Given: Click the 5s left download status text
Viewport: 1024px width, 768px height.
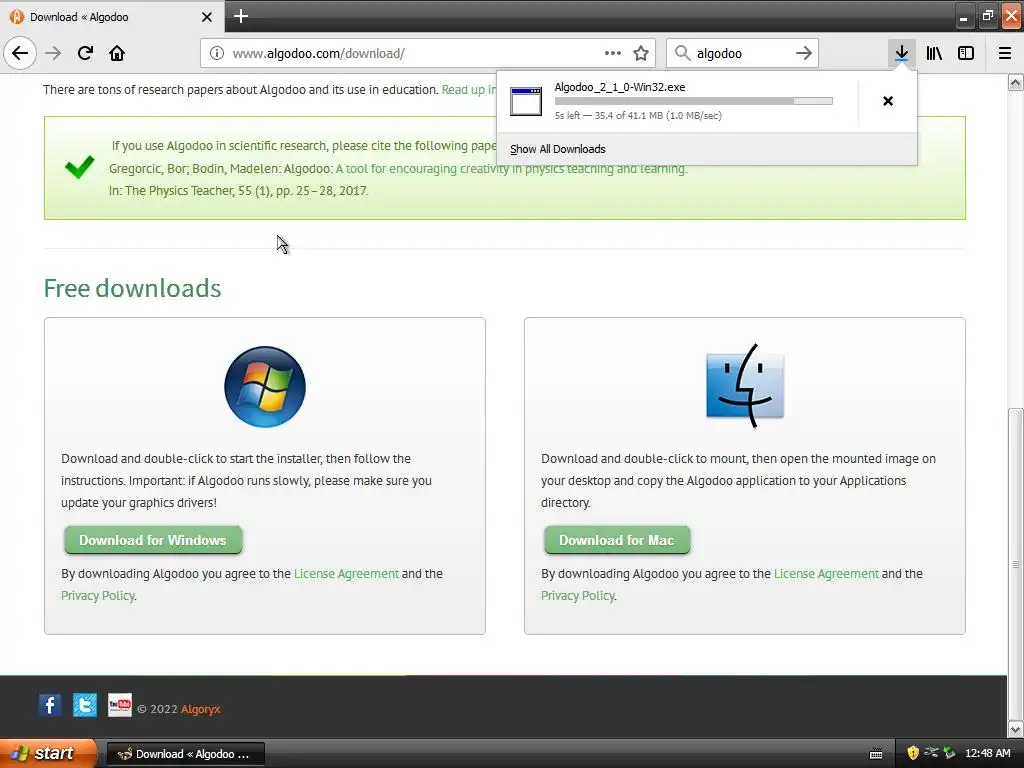Looking at the screenshot, I should pyautogui.click(x=638, y=116).
